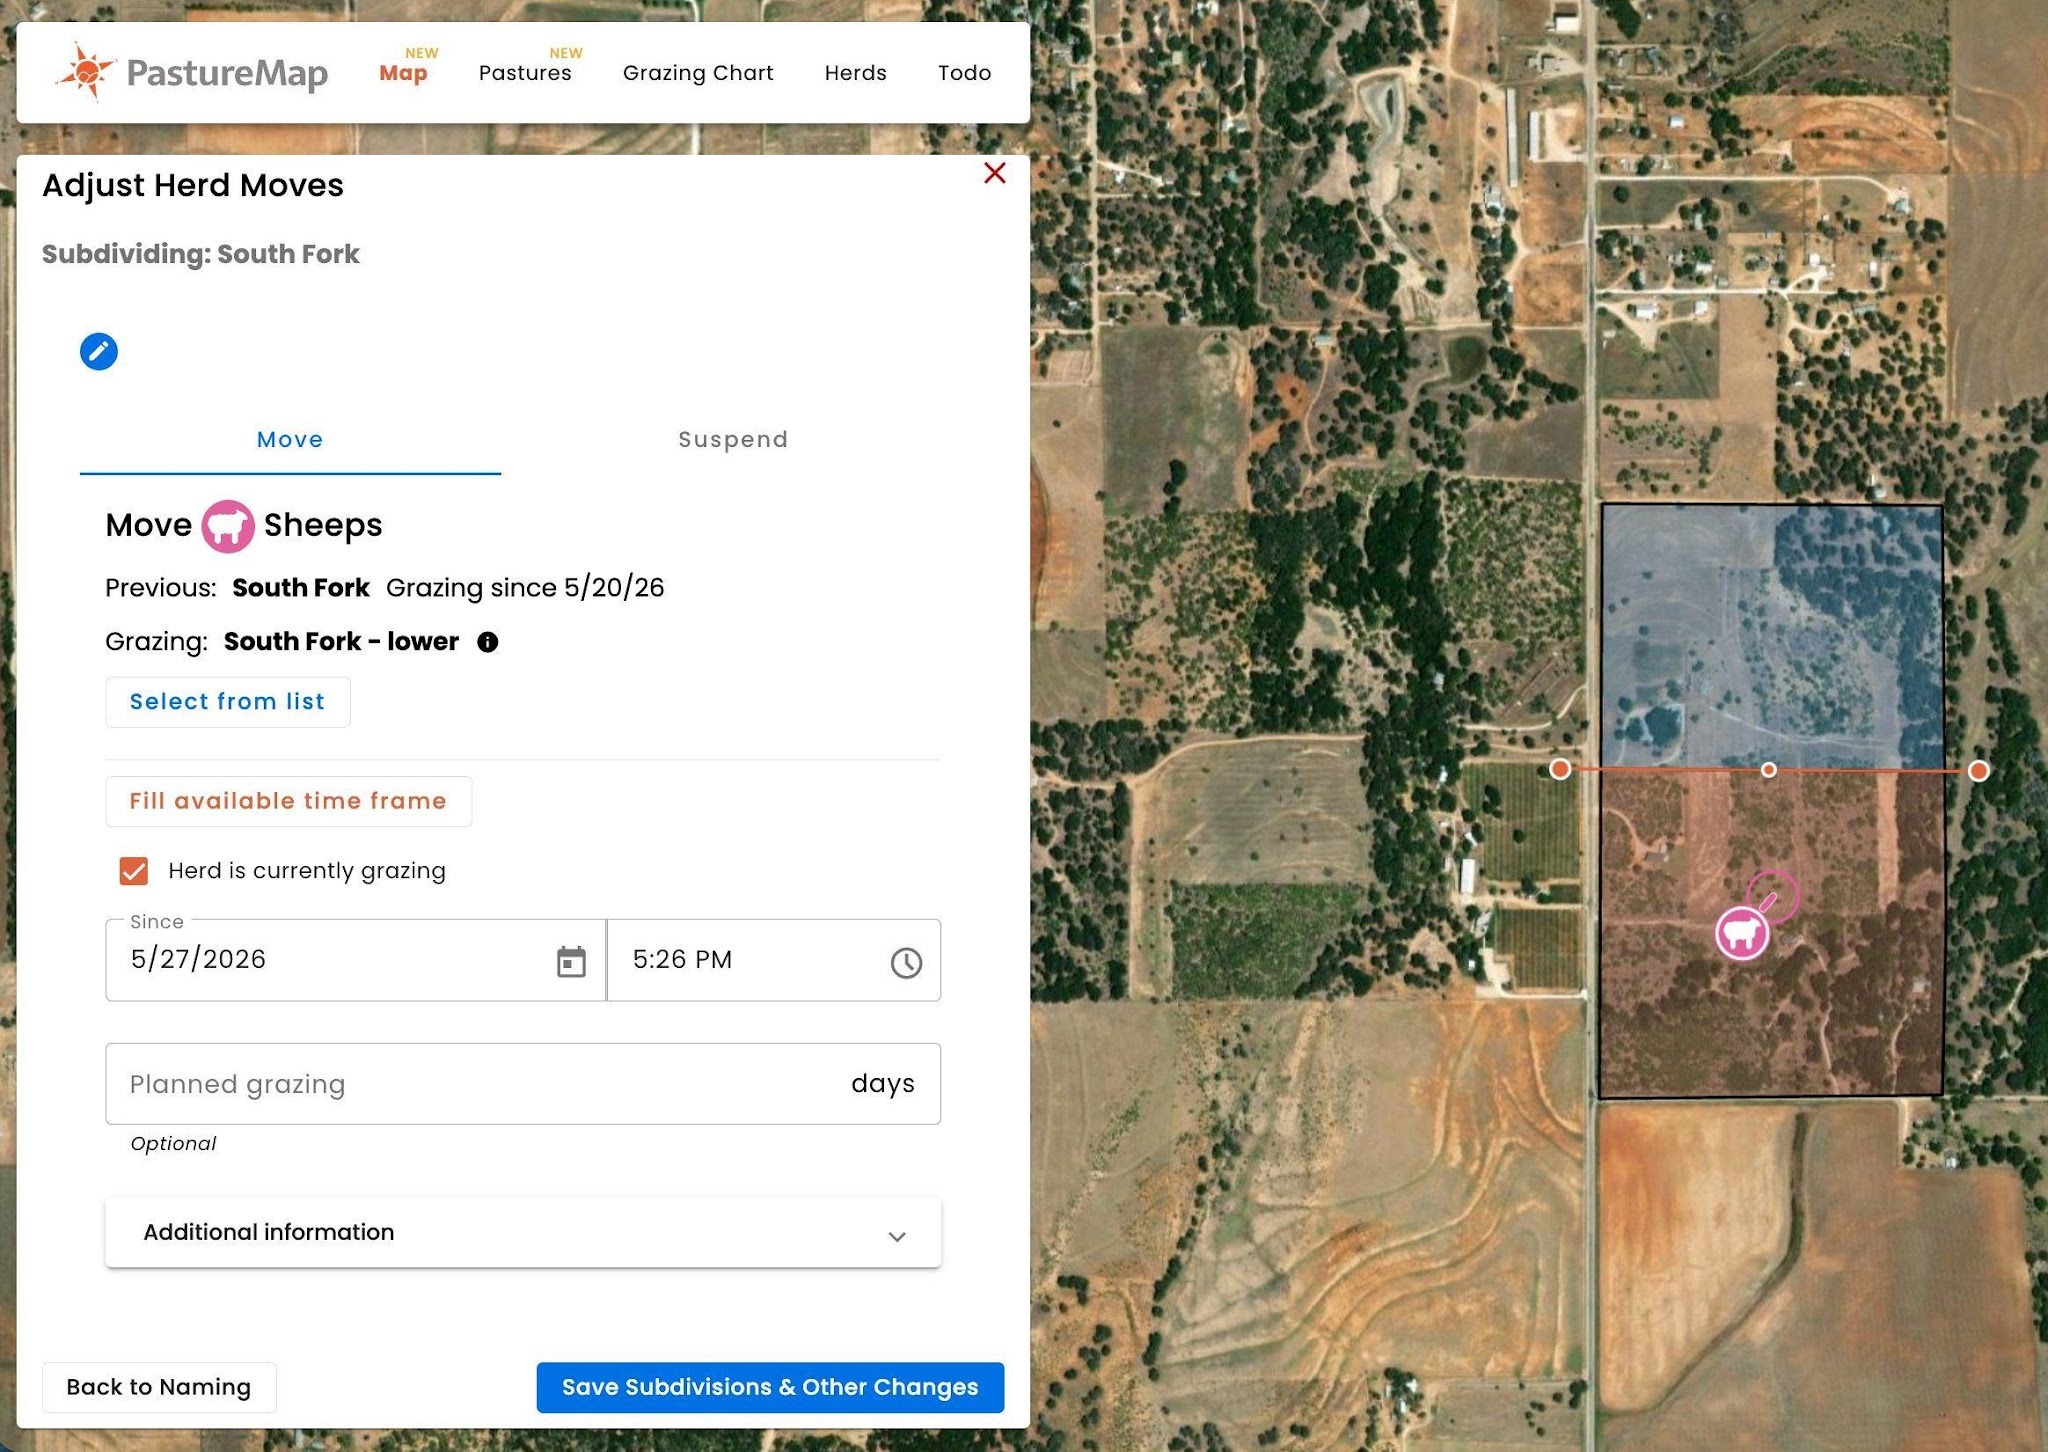The height and width of the screenshot is (1452, 2048).
Task: Close the Adjust Herd Moves panel
Action: pos(994,173)
